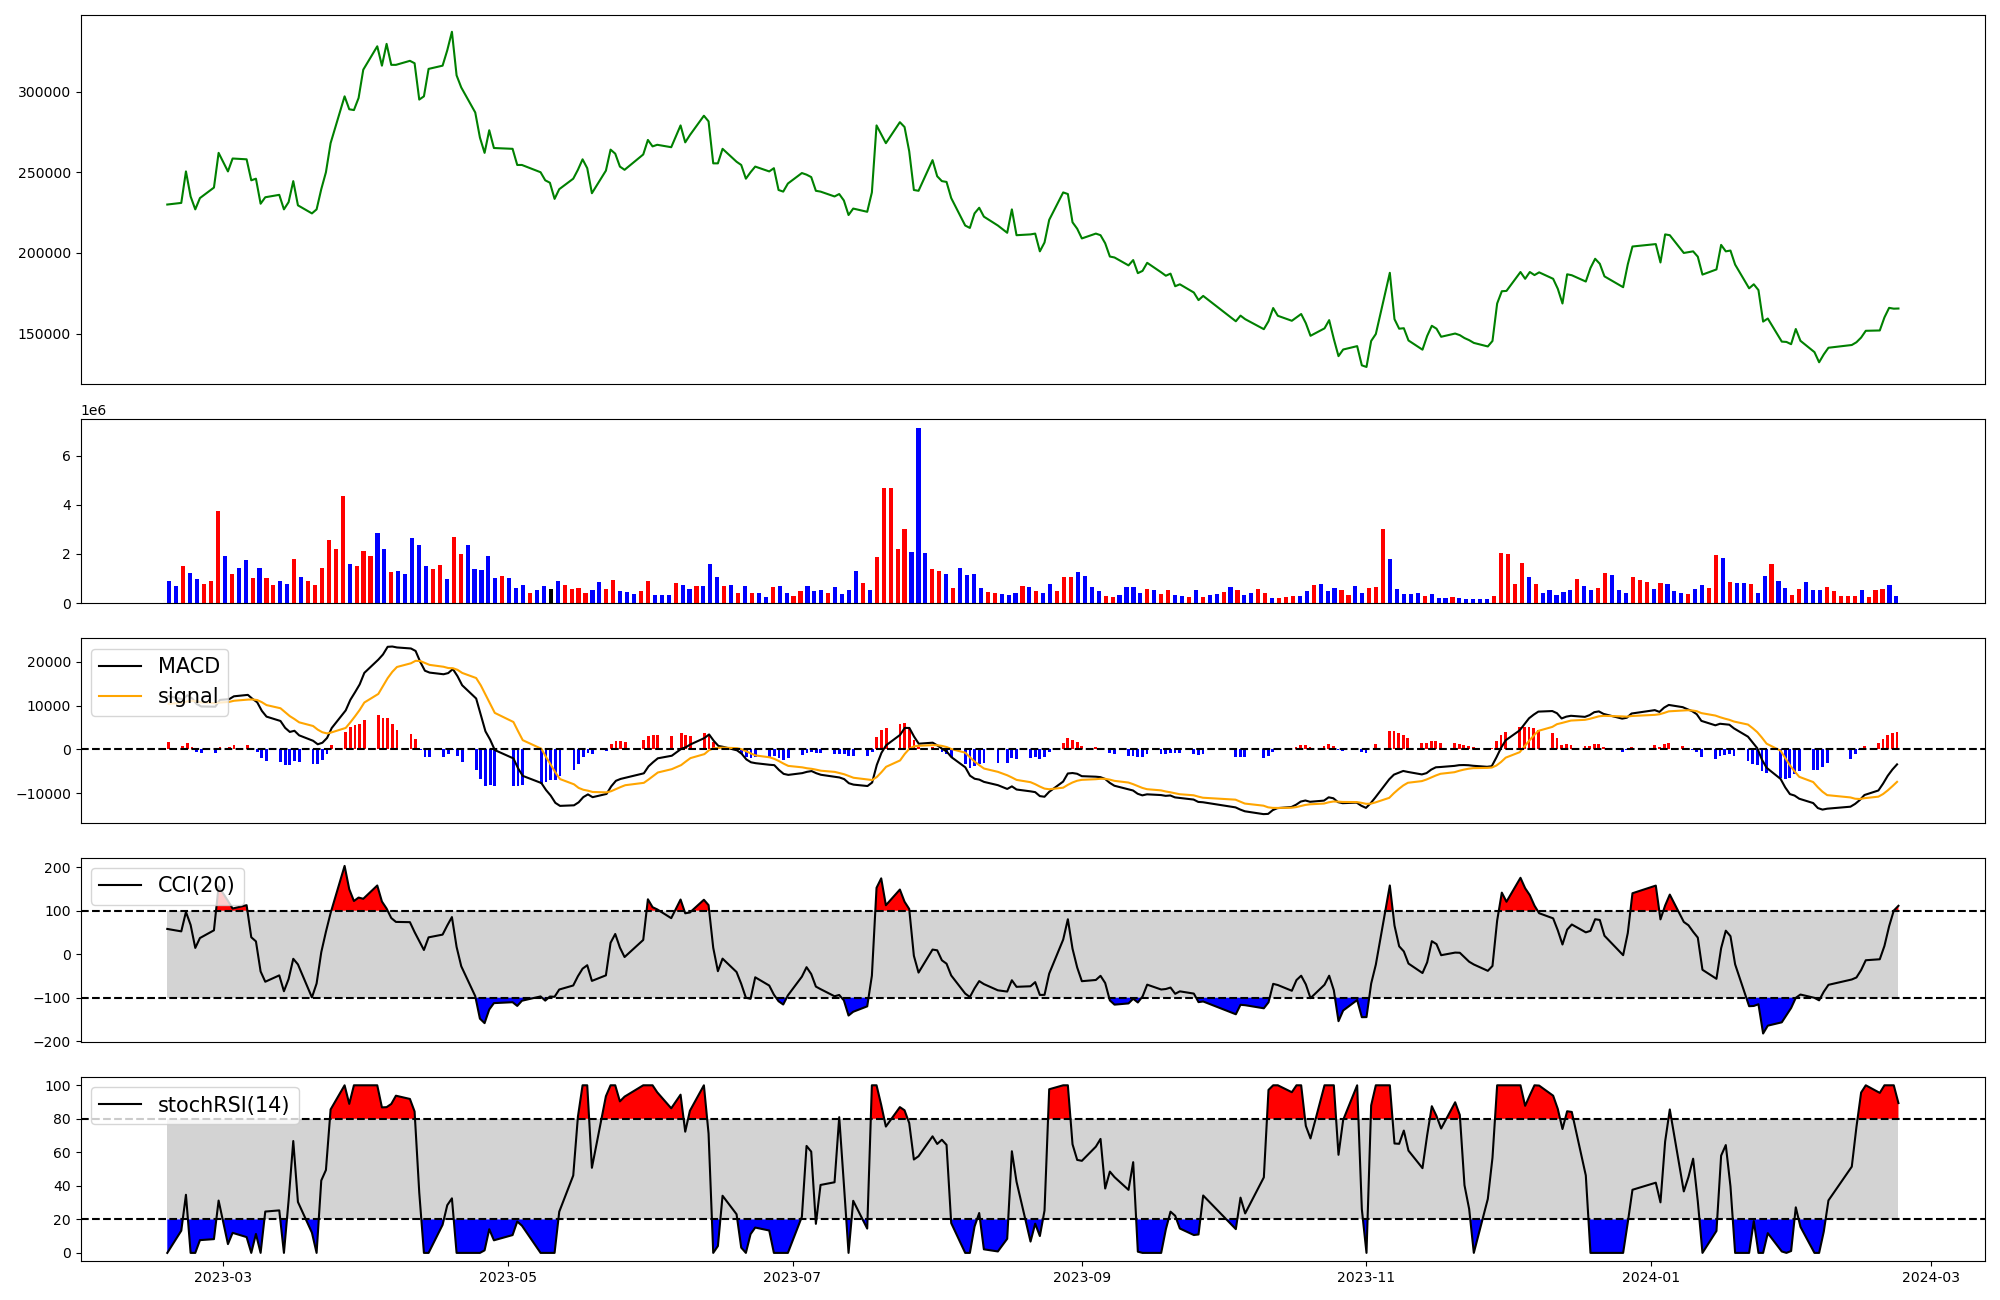Image resolution: width=2000 pixels, height=1300 pixels.
Task: Click the 20000 MACD axis tick label
Action: pos(49,662)
